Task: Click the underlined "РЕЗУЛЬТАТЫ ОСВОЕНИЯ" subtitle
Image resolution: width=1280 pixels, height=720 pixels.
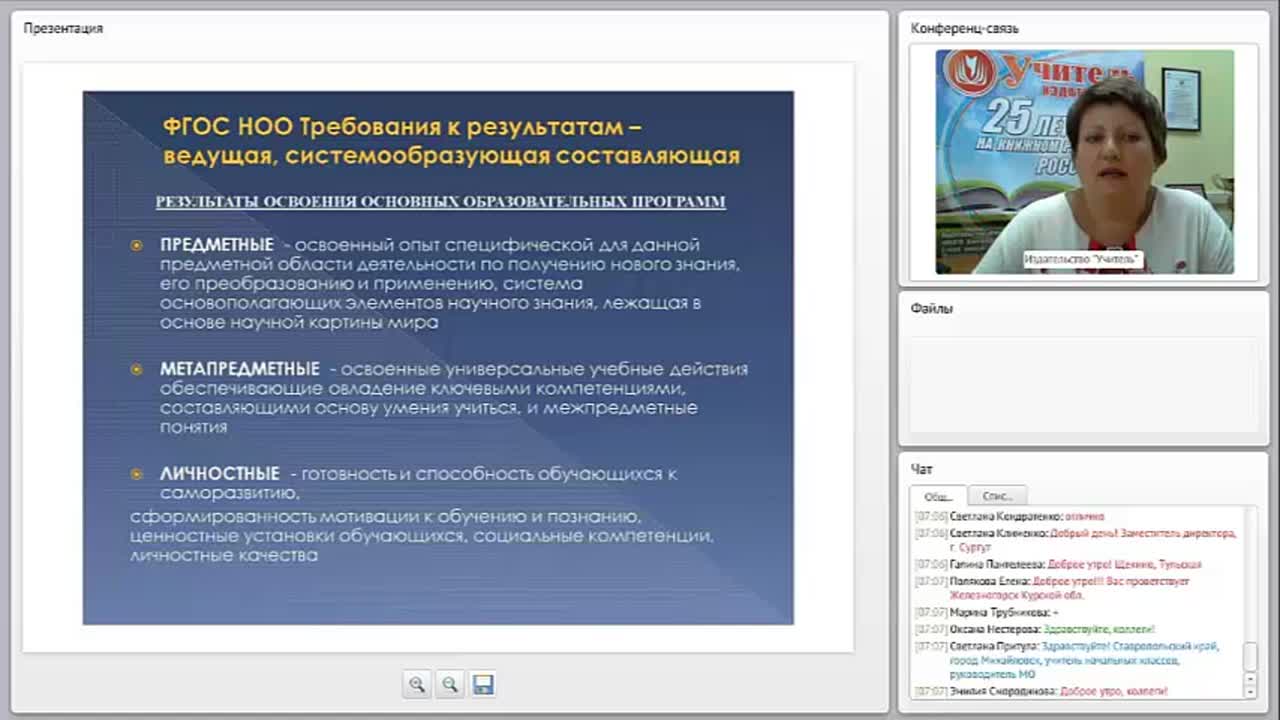Action: [x=440, y=202]
